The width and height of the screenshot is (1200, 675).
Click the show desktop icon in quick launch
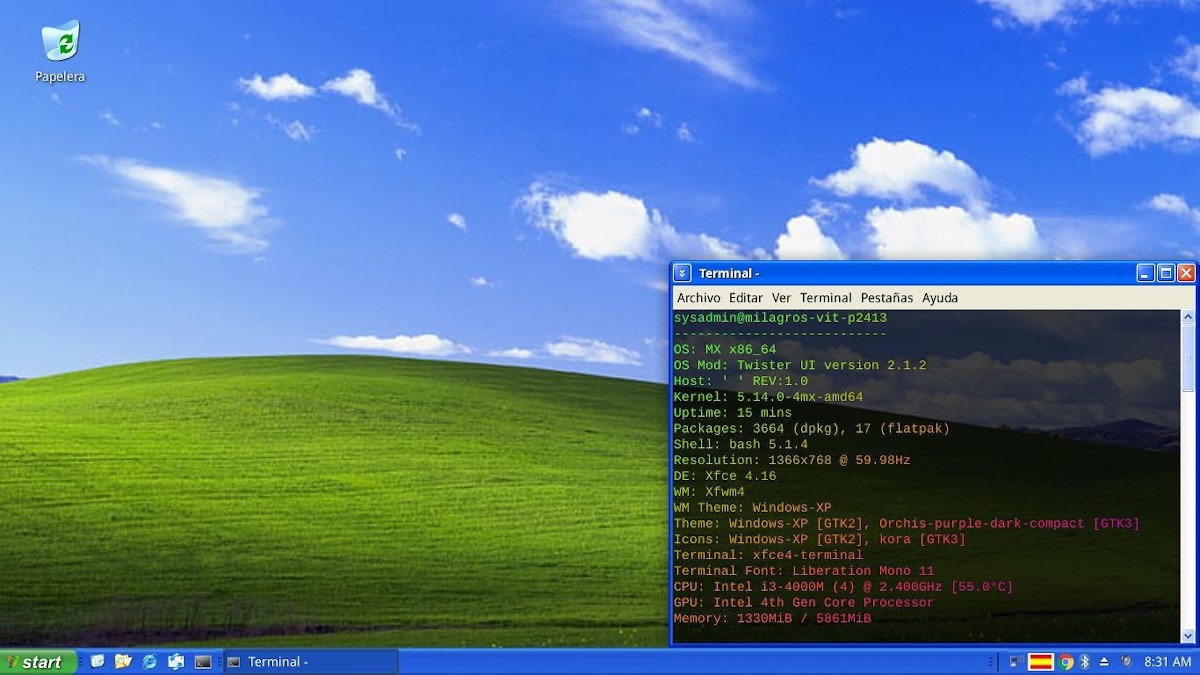(x=97, y=661)
